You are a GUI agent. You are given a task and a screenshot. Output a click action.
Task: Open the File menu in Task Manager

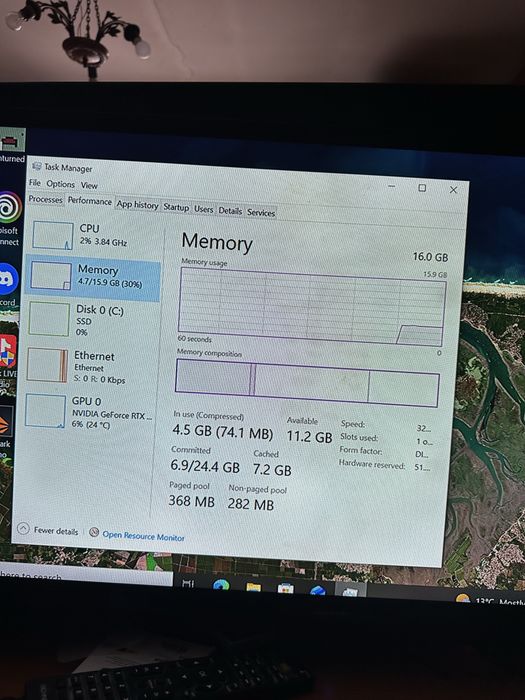coord(35,183)
